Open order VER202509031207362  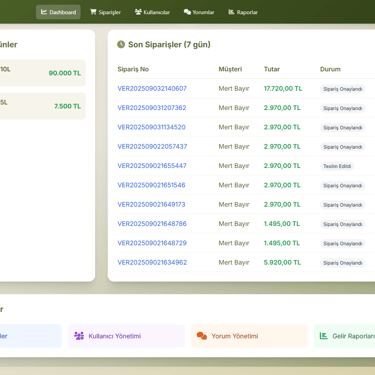[152, 108]
